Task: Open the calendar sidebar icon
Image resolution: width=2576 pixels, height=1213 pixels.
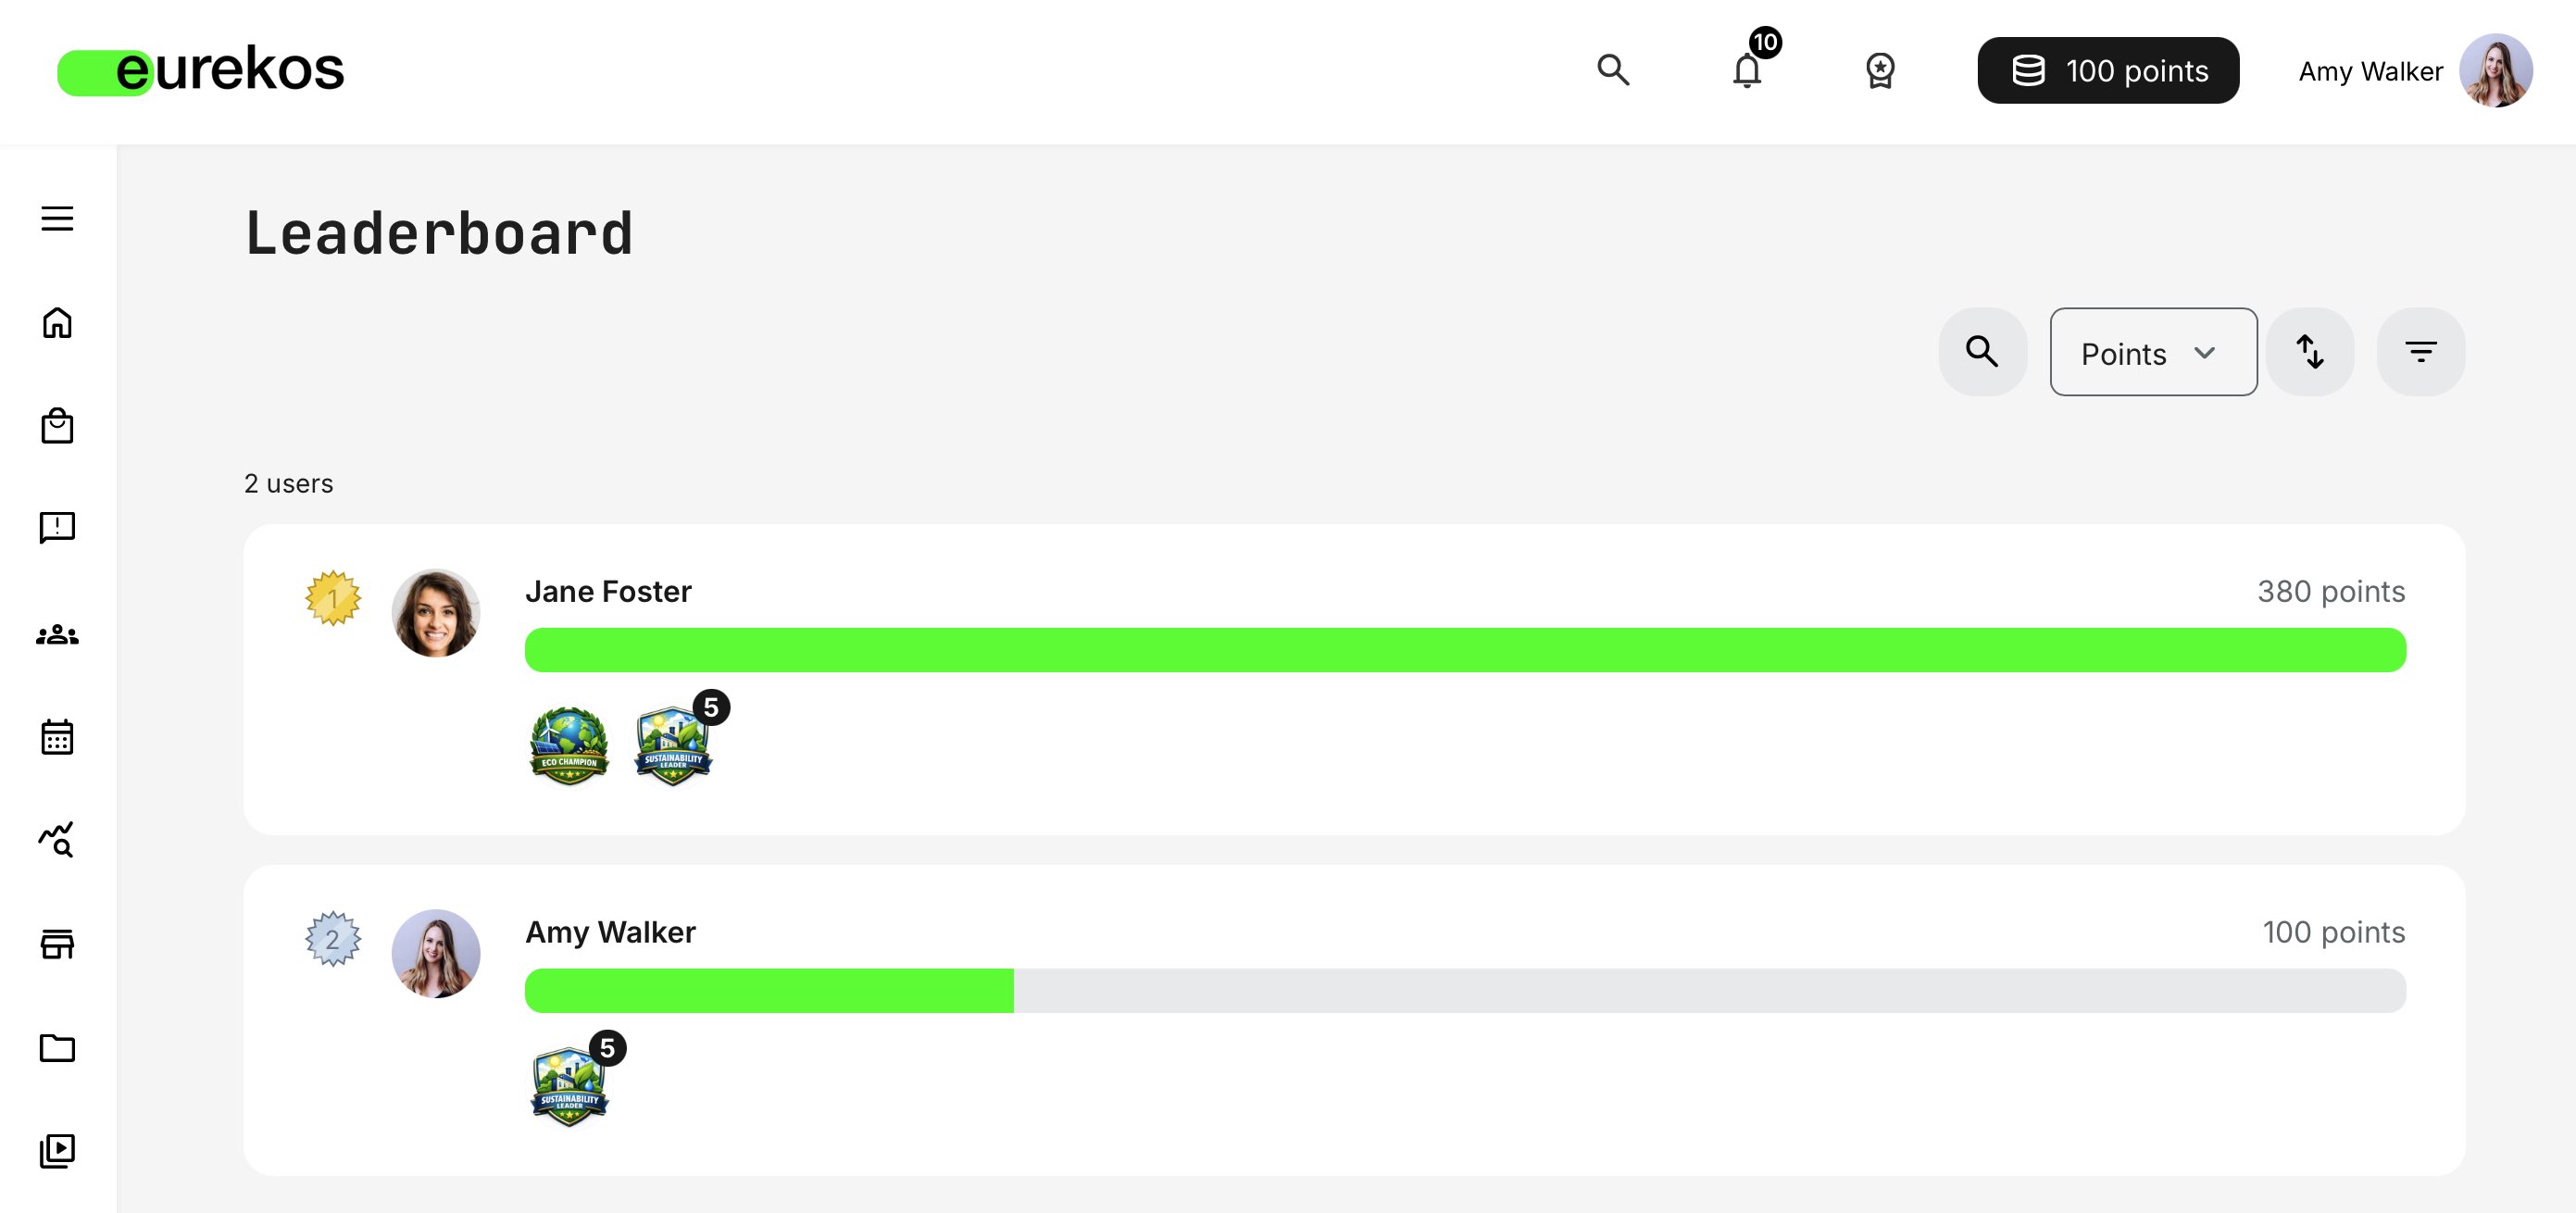Action: pos(57,737)
